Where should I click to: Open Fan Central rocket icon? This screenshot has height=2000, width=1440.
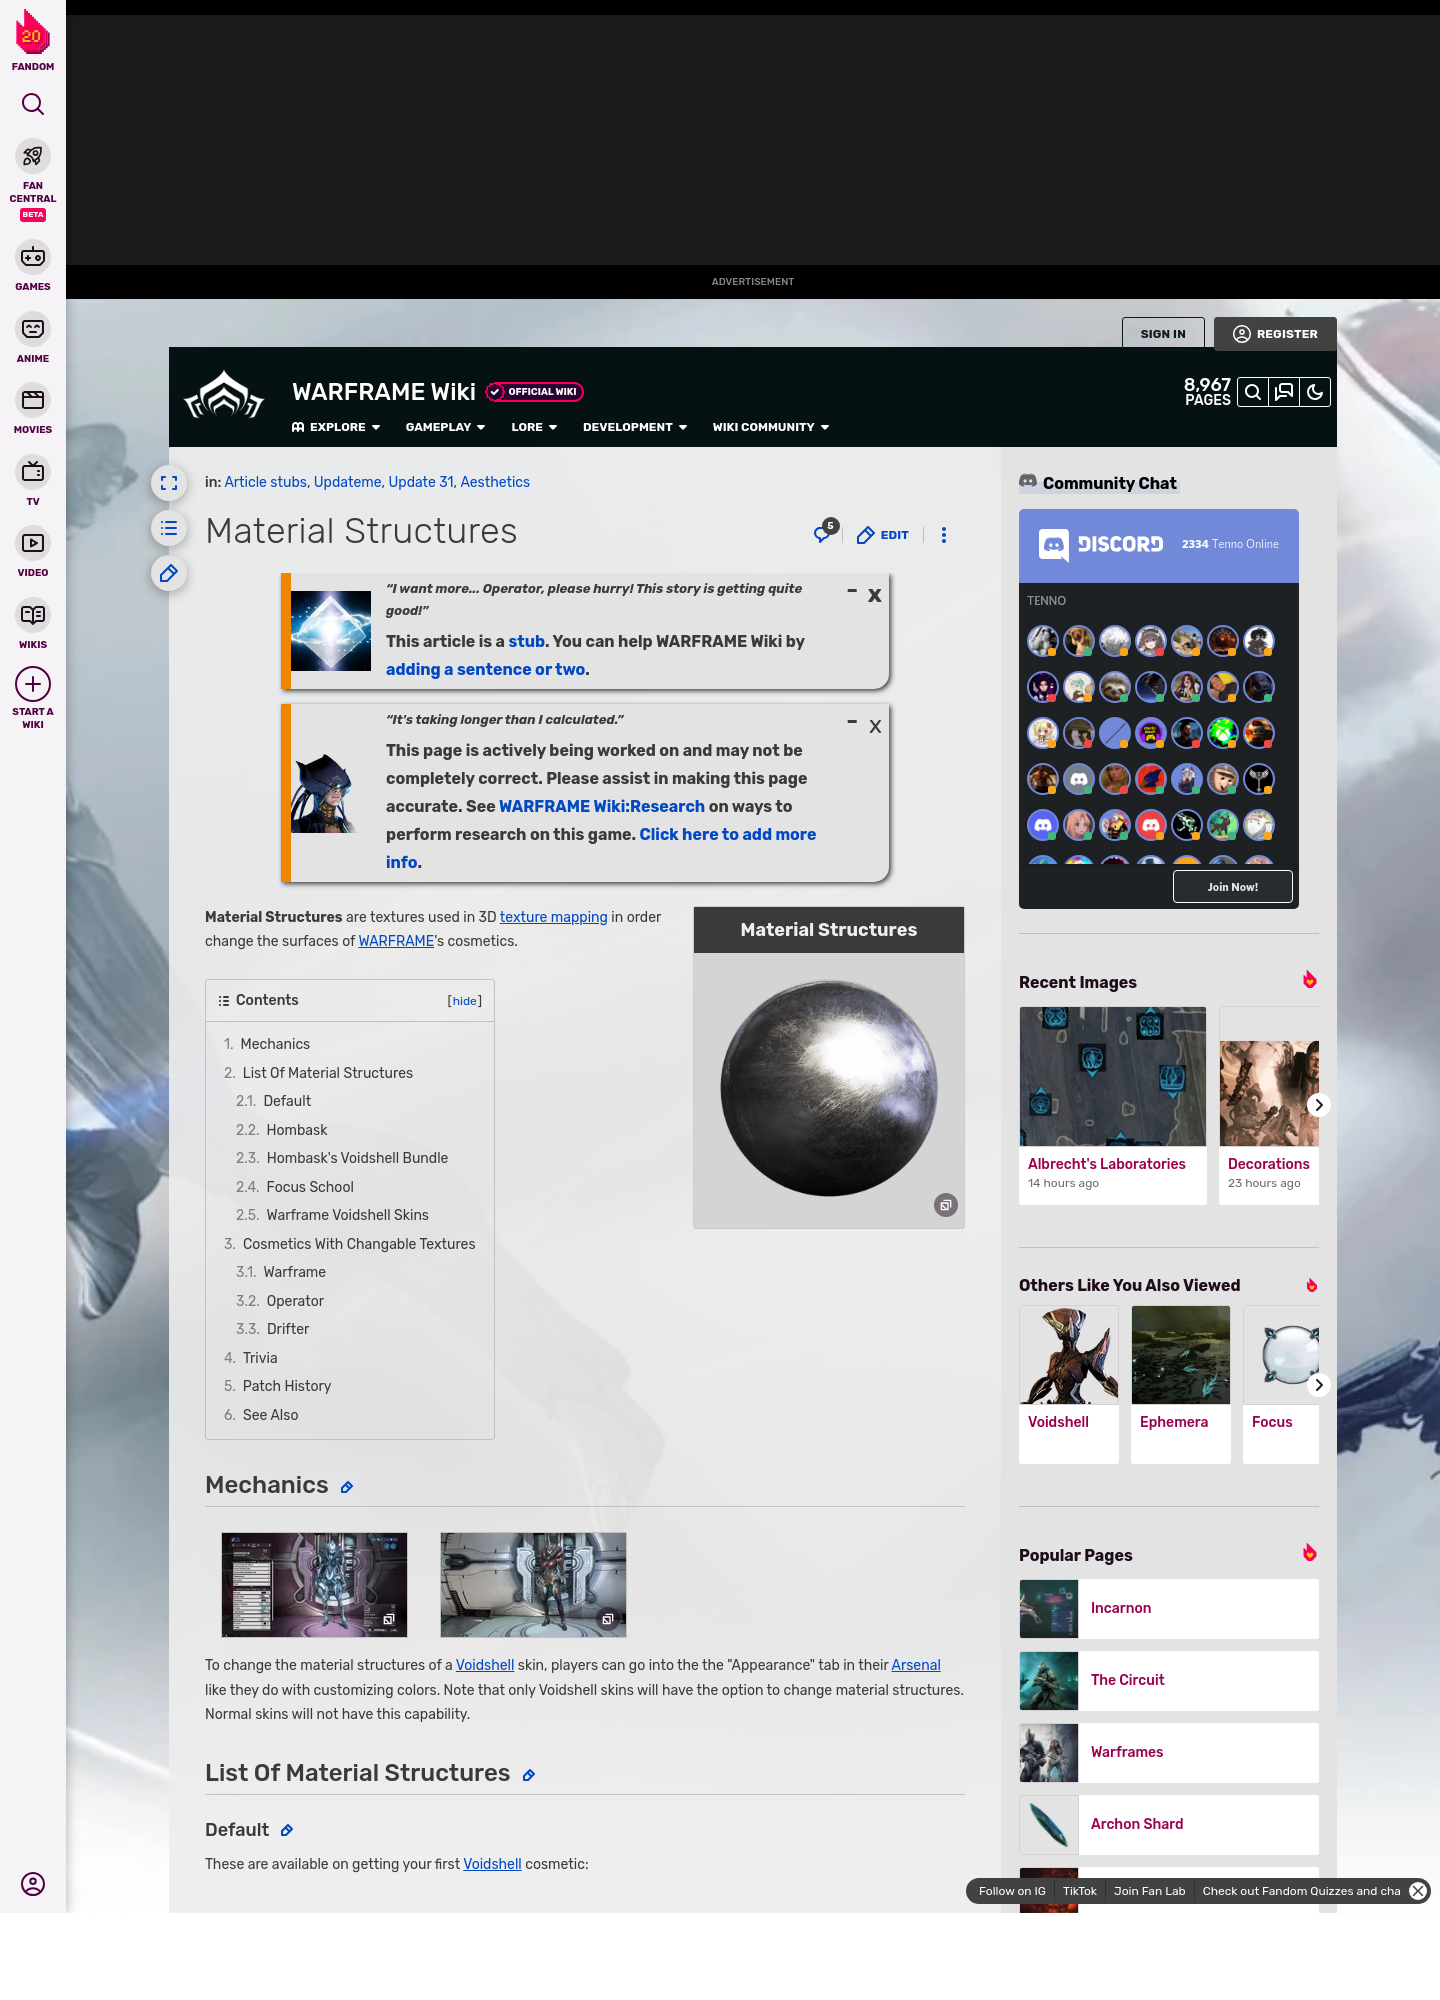[33, 156]
